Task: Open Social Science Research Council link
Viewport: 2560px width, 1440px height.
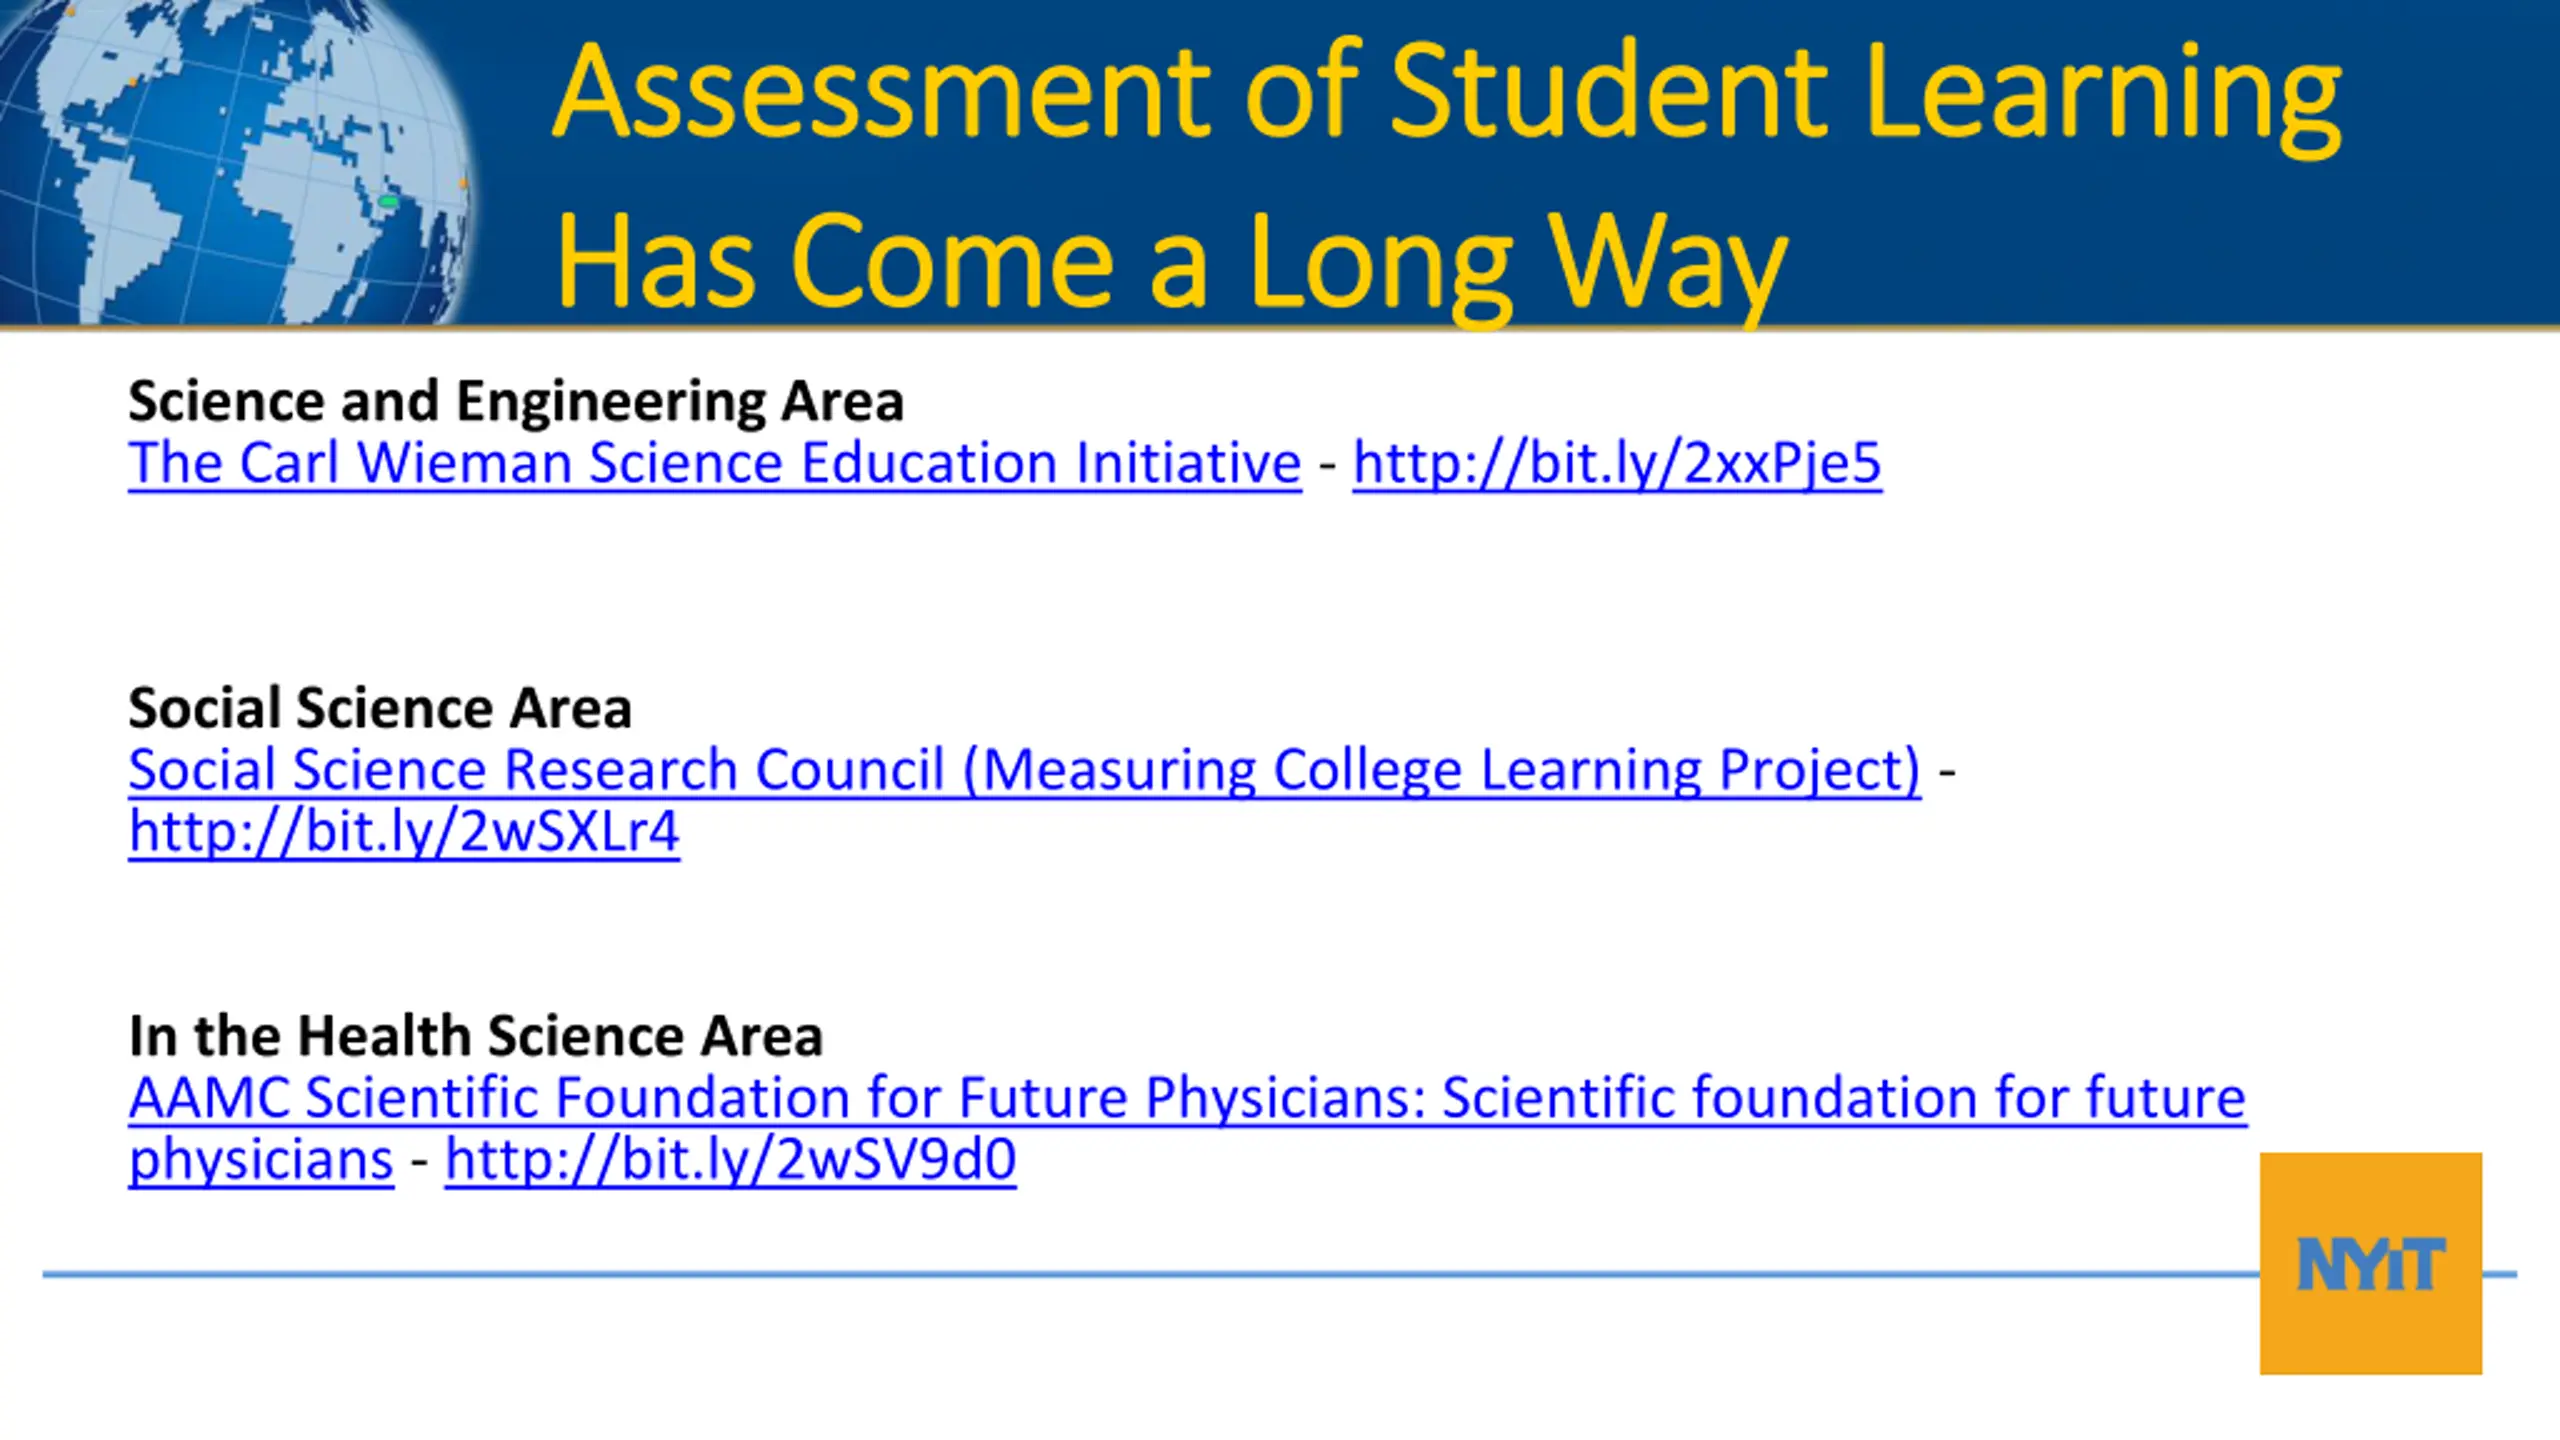Action: (1024, 770)
